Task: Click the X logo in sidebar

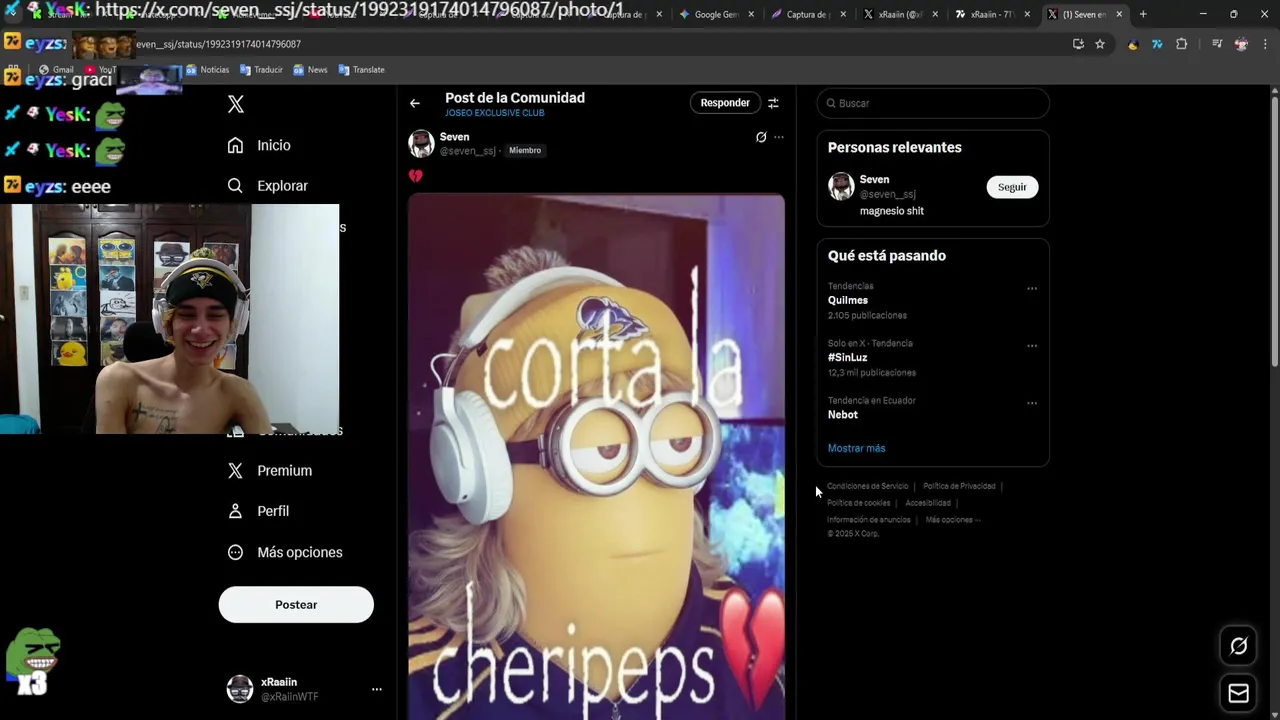Action: tap(236, 104)
